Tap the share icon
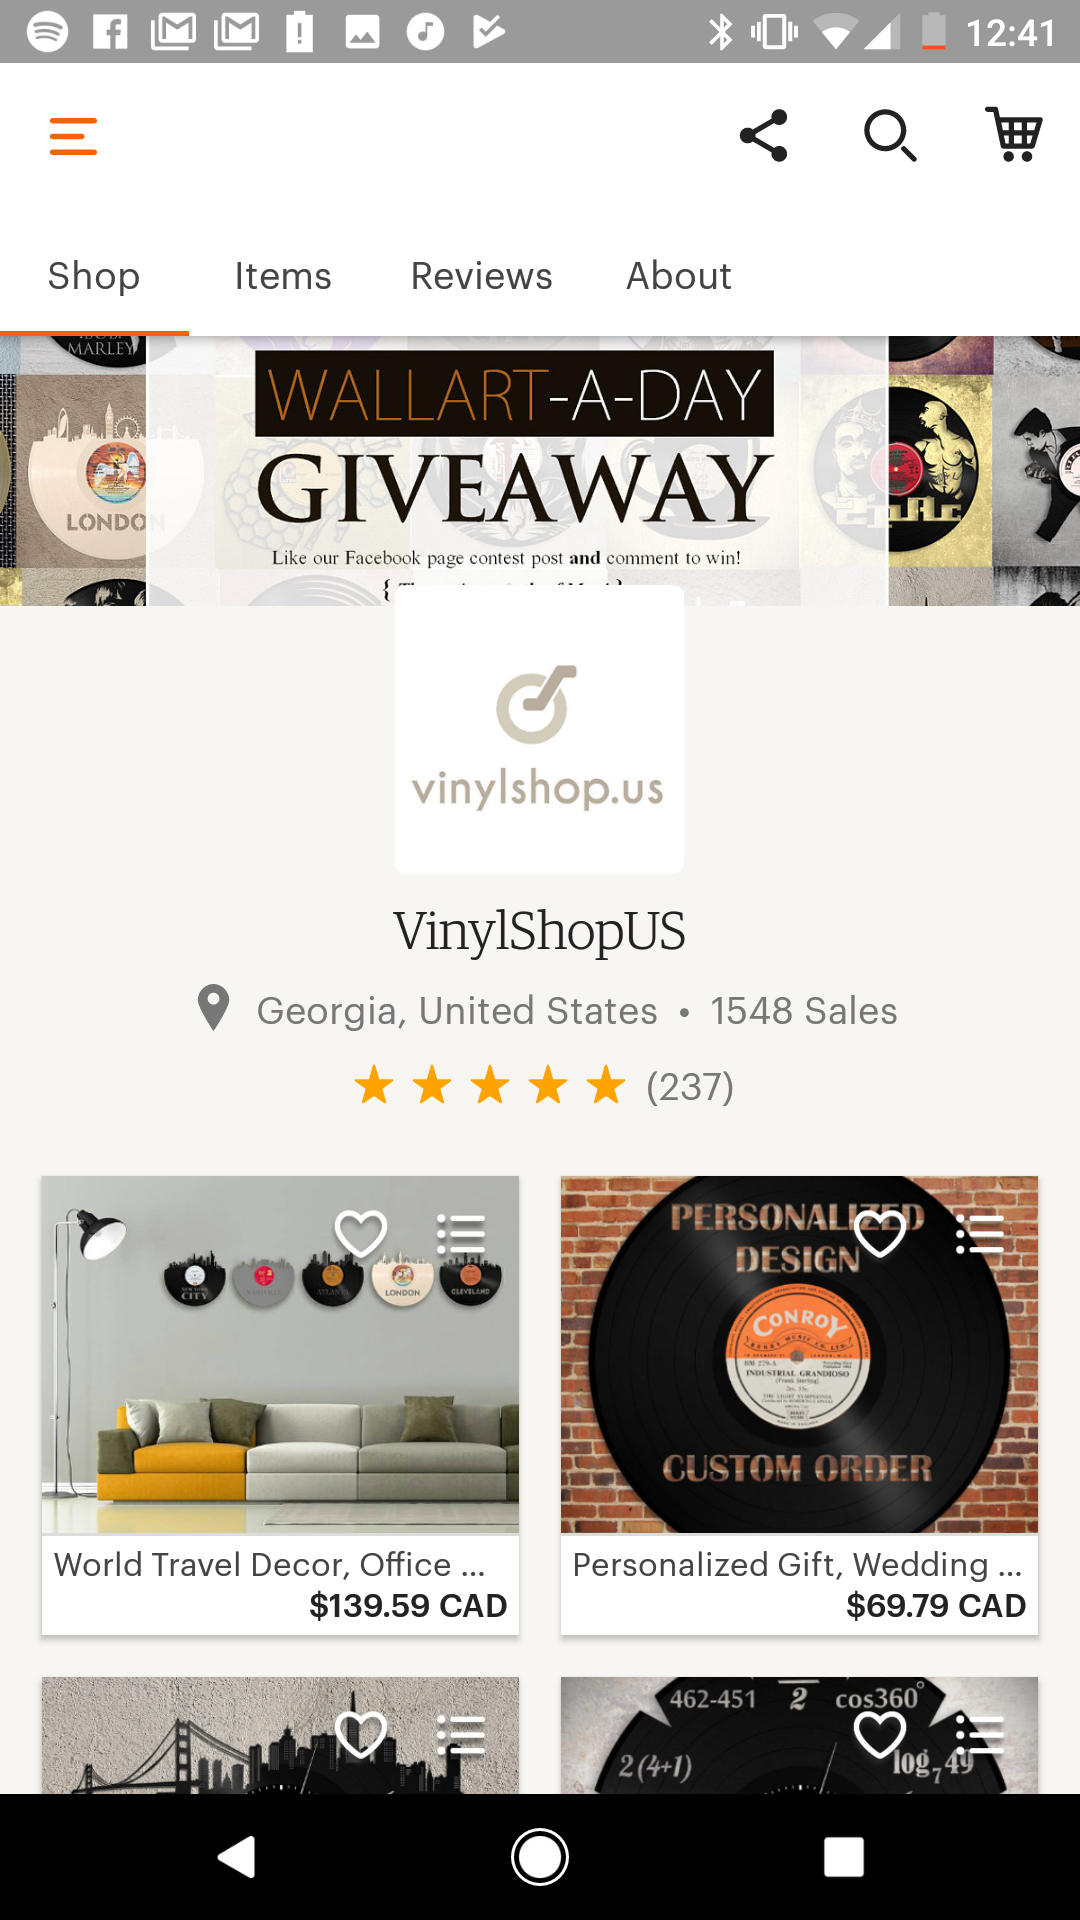 [x=764, y=135]
